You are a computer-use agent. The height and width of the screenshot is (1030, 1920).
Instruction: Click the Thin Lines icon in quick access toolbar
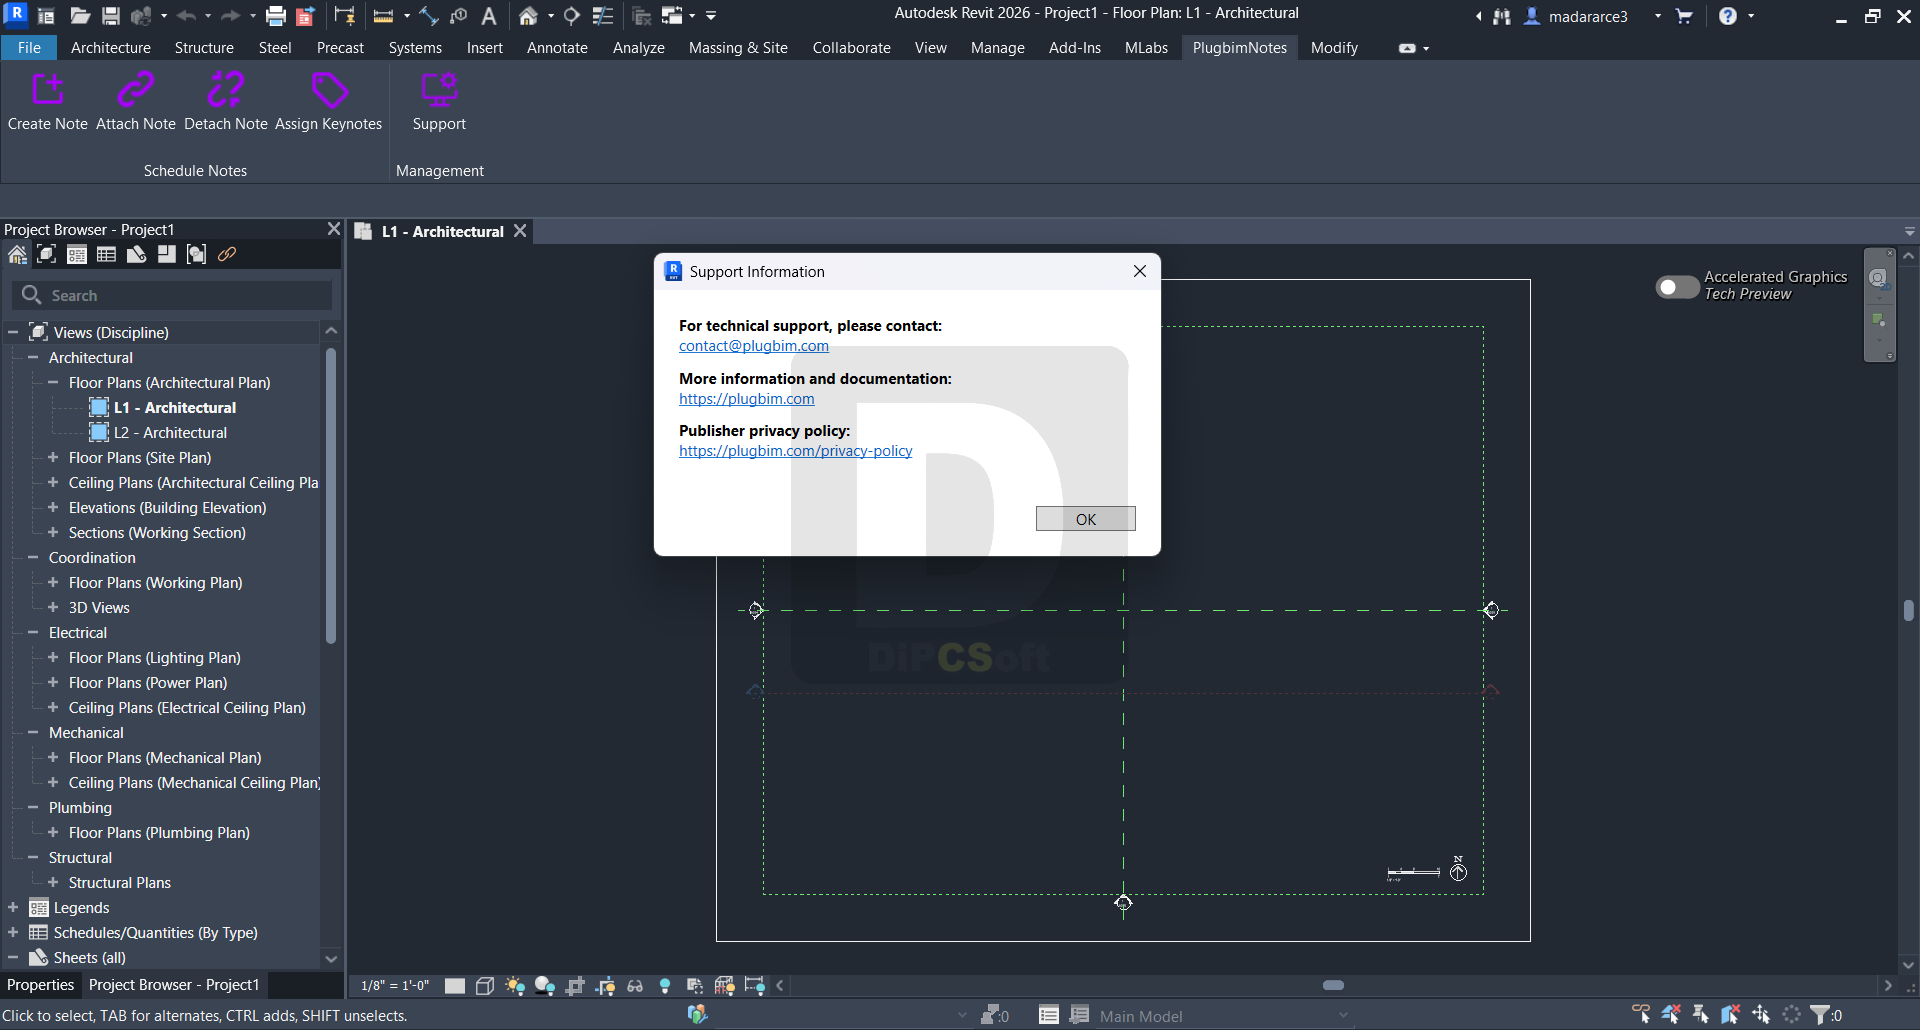pos(603,16)
